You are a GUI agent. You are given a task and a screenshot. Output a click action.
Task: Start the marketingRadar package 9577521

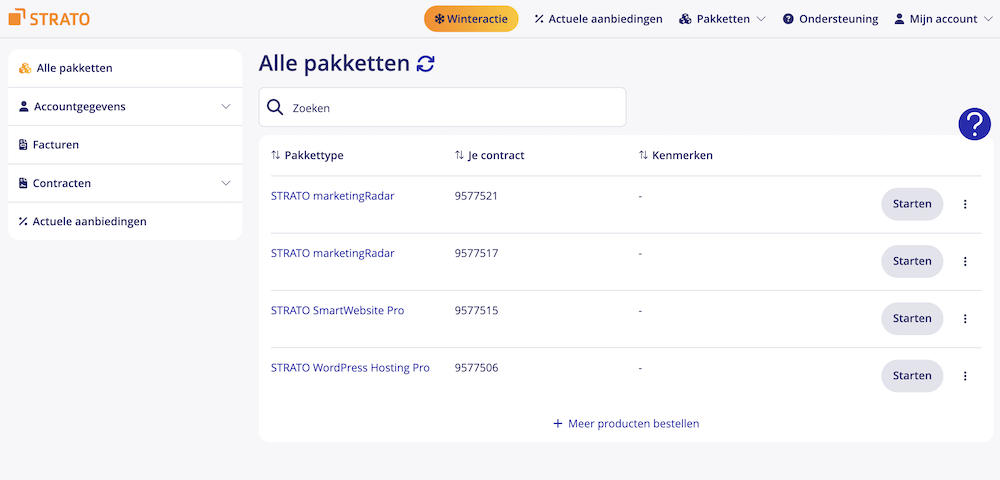coord(912,204)
